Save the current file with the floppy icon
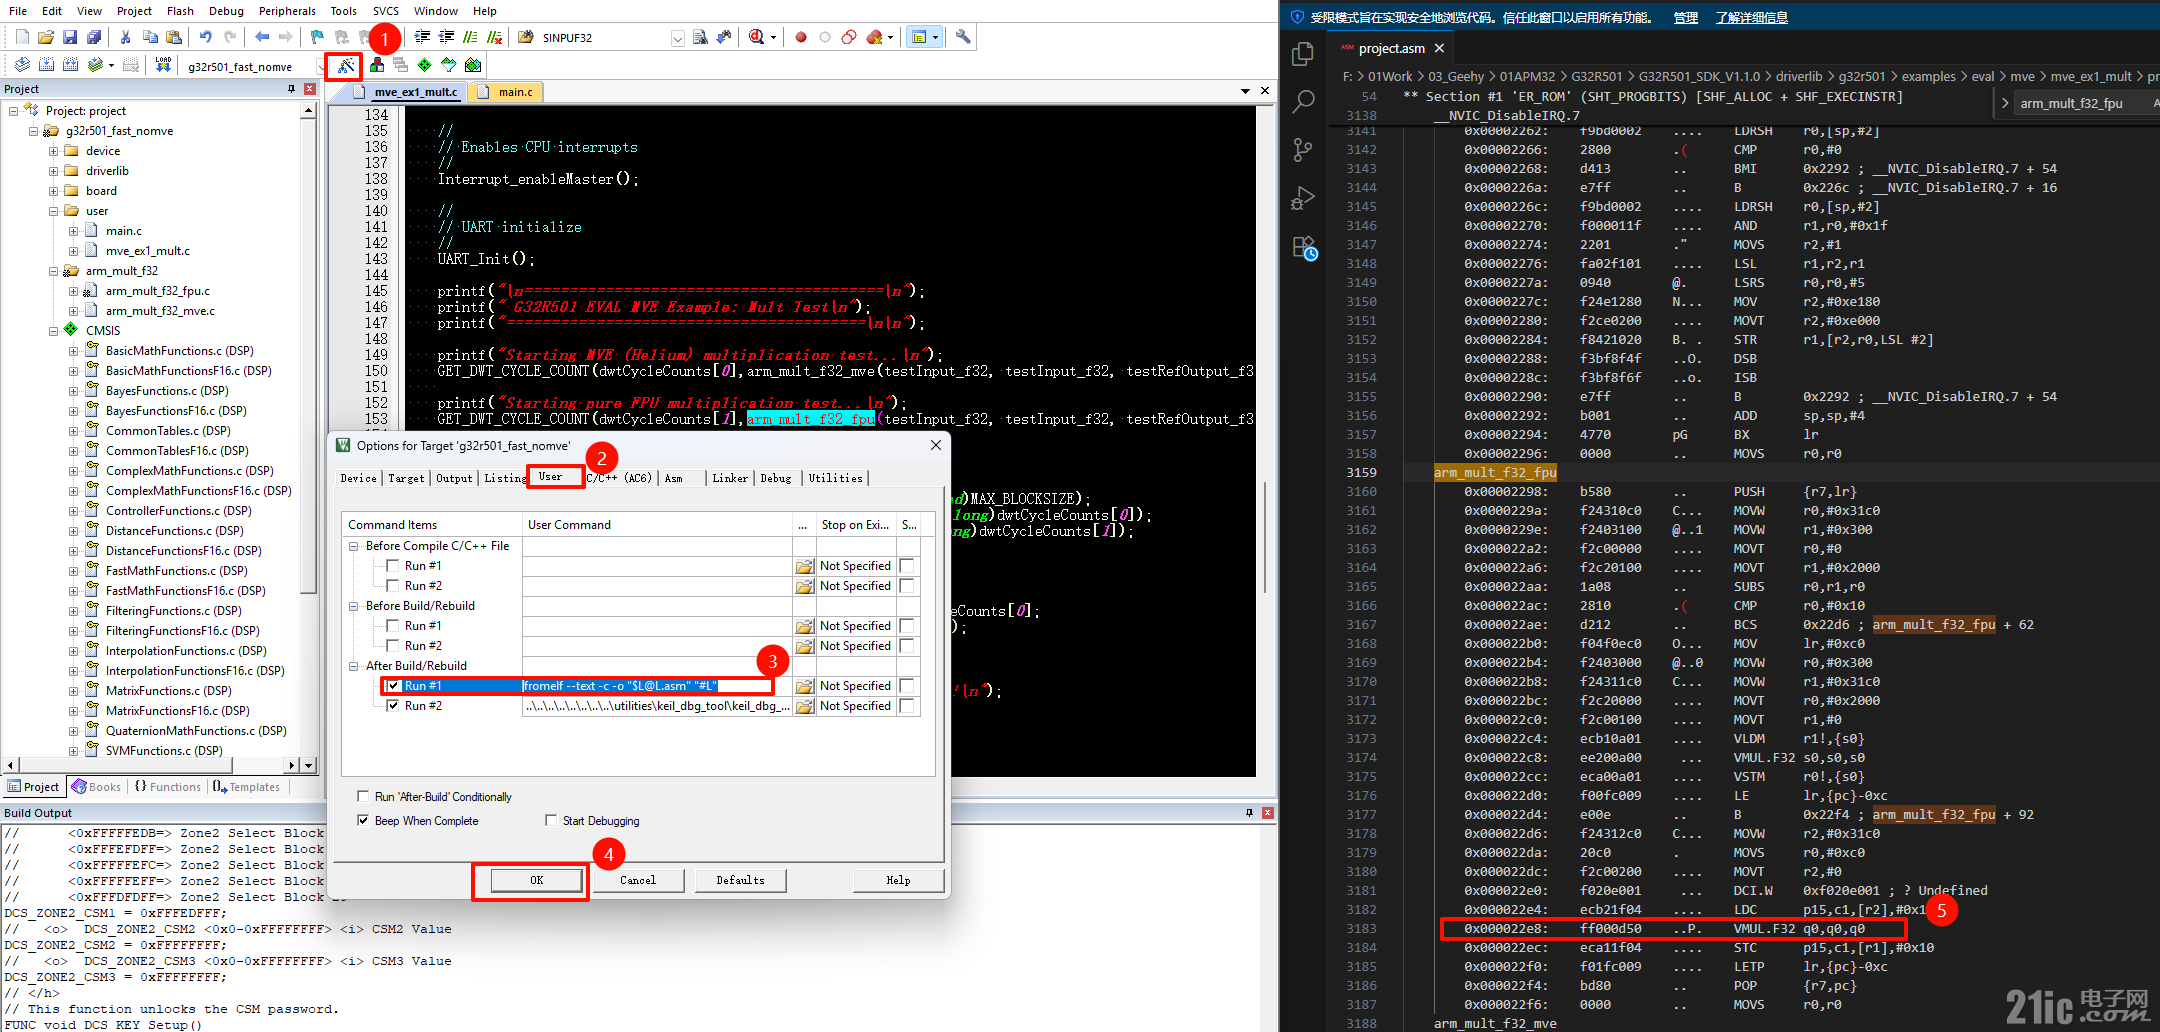Screen dimensions: 2160x1032 pos(70,37)
